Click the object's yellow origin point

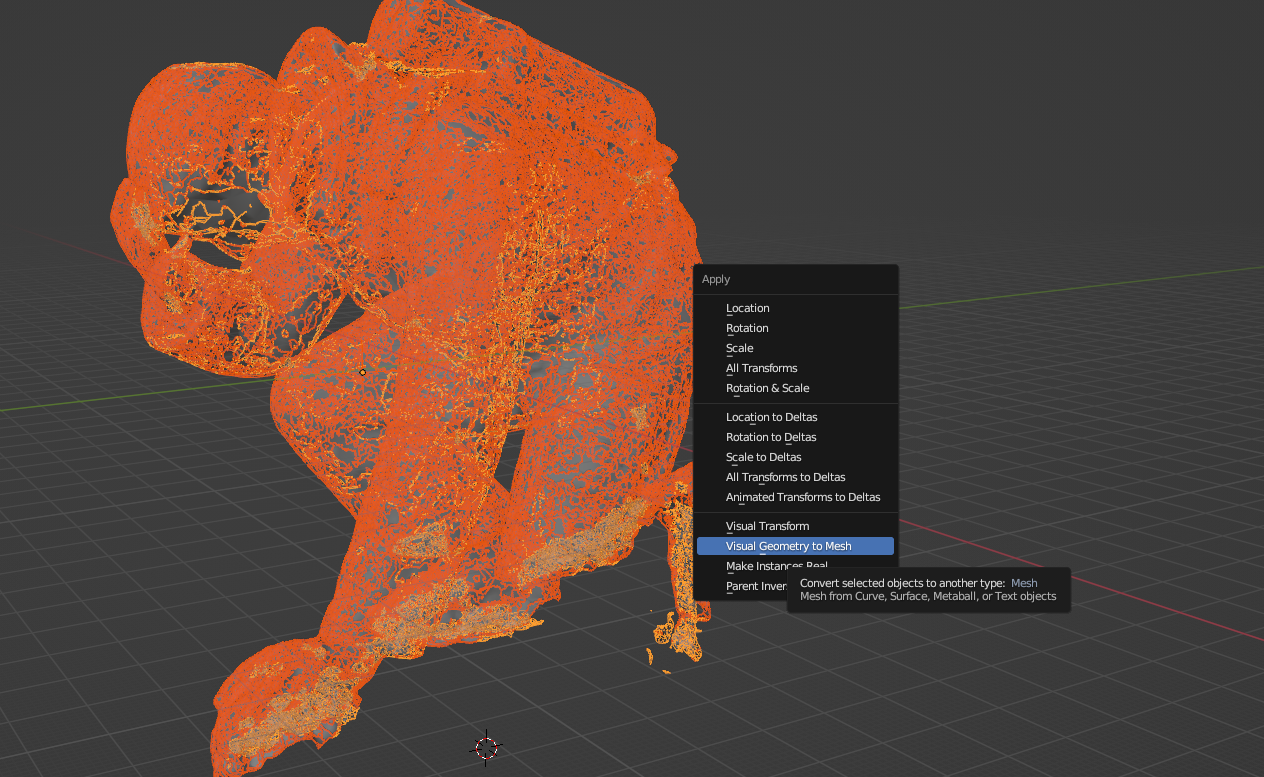363,372
